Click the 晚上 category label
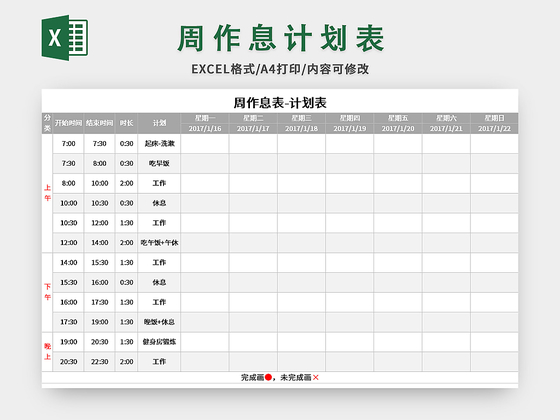 [48, 351]
